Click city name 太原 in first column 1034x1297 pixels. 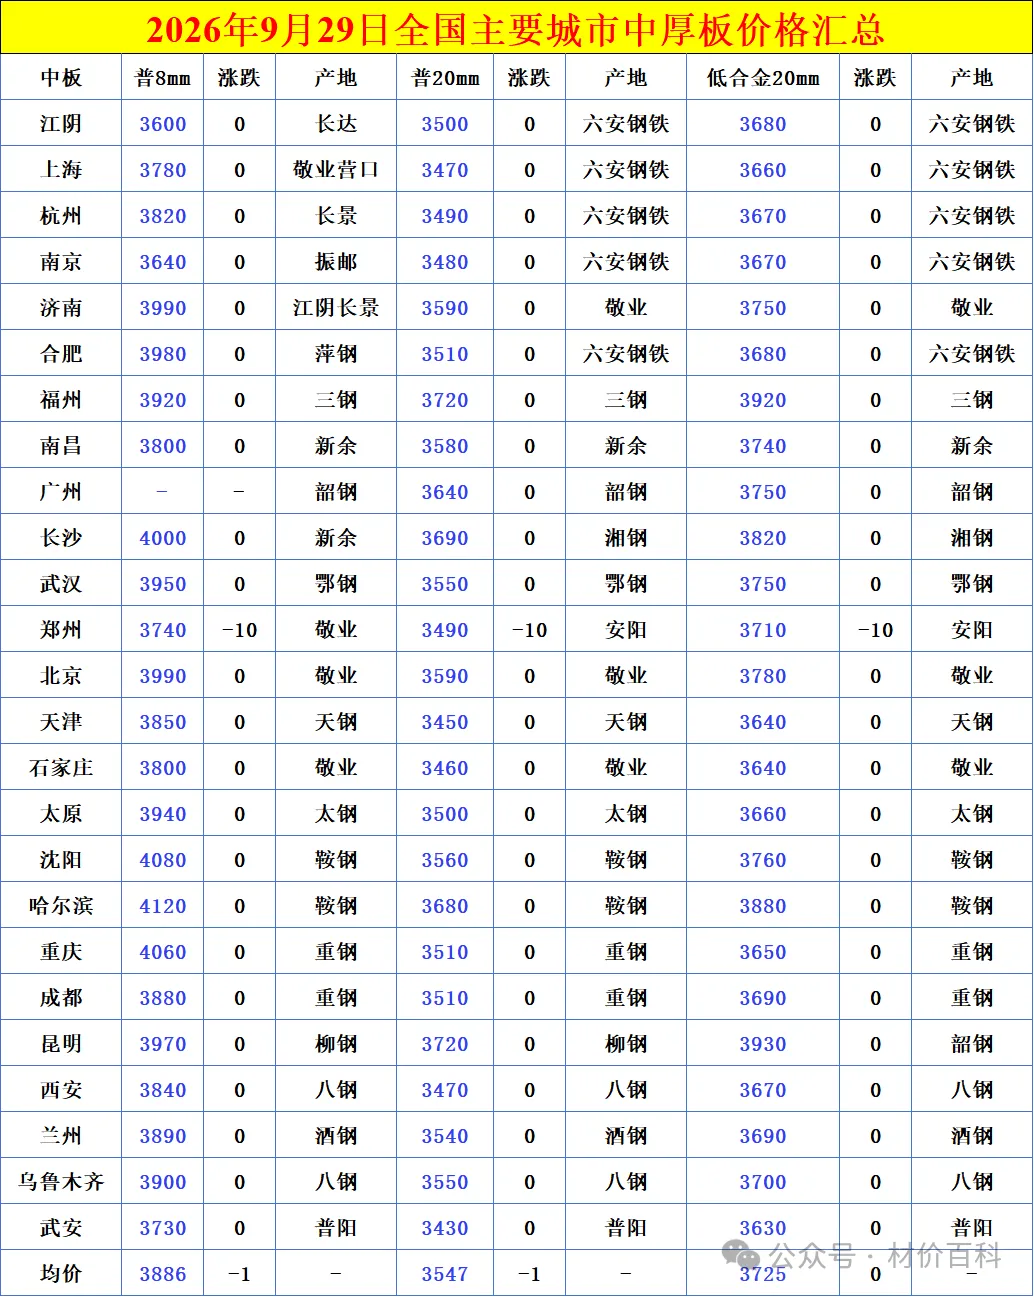tap(61, 814)
